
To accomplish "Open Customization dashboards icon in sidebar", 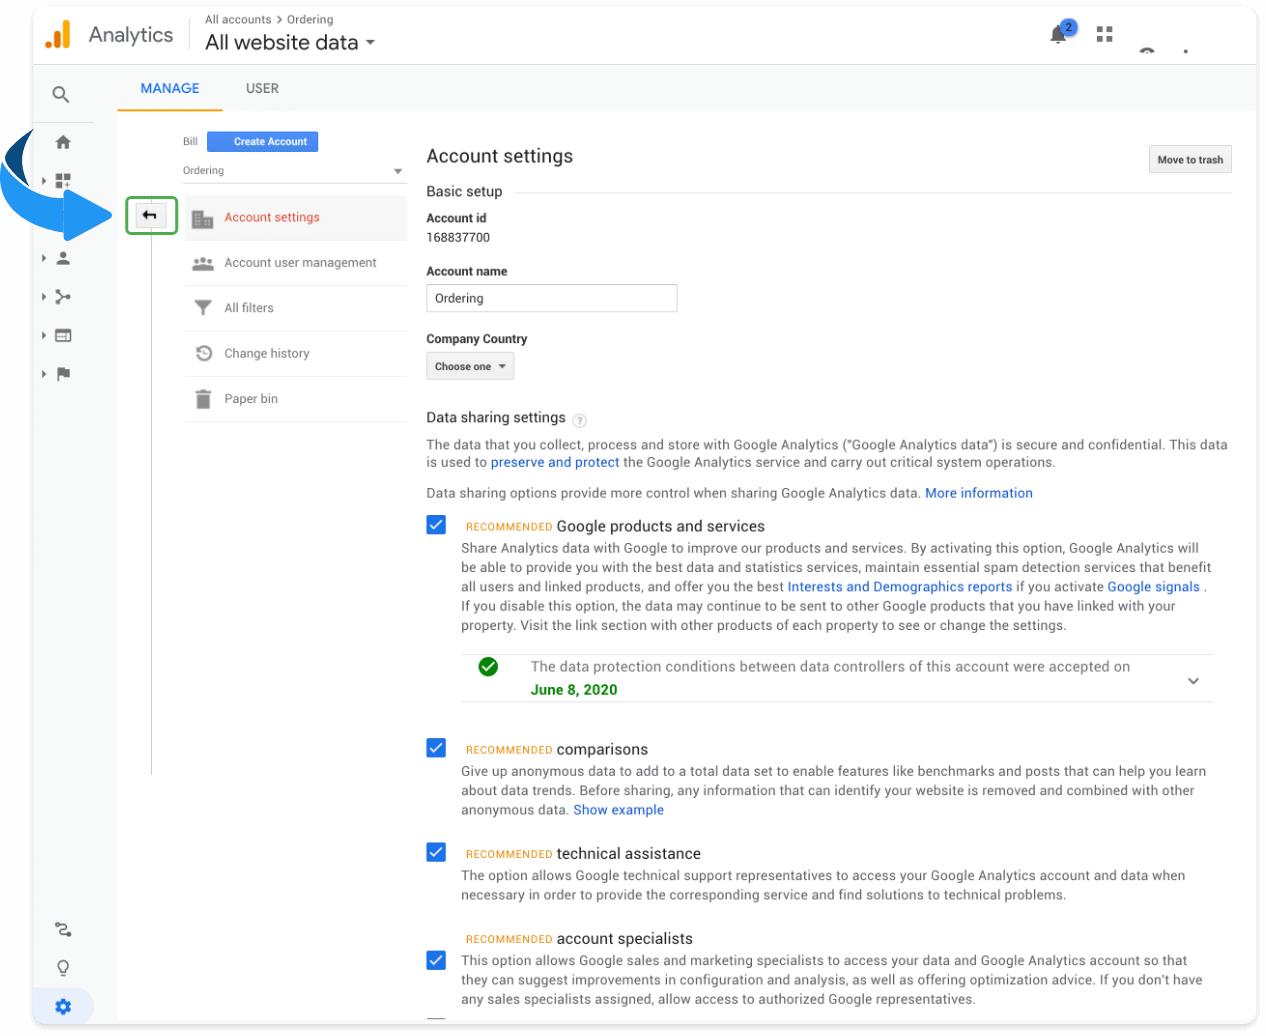I will pyautogui.click(x=63, y=181).
